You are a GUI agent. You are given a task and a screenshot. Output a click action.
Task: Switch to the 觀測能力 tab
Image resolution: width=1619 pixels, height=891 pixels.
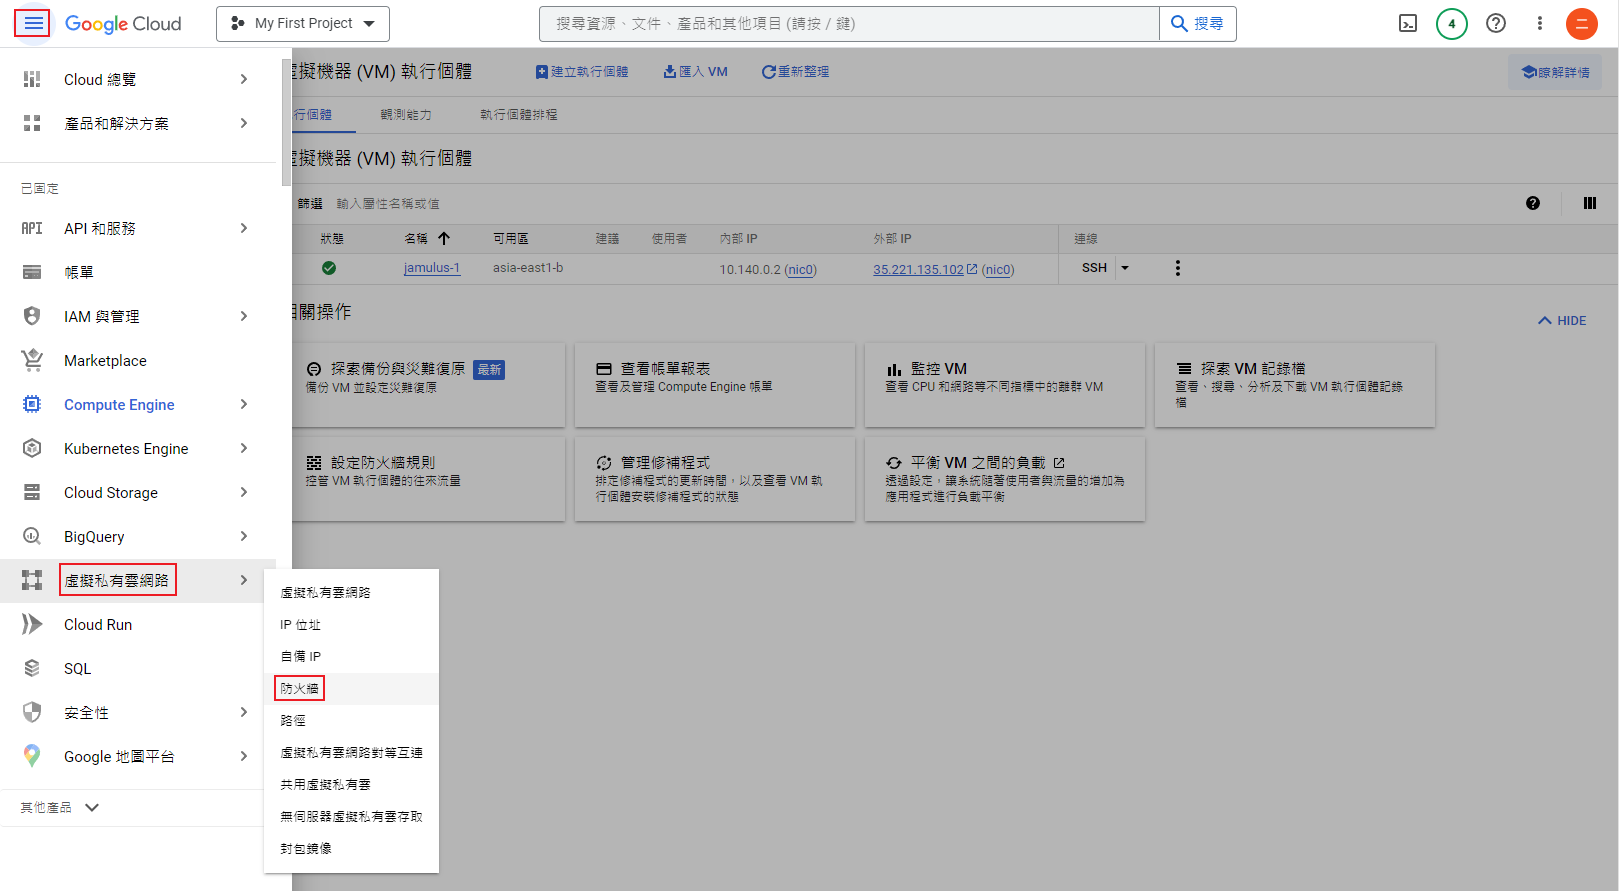[405, 115]
